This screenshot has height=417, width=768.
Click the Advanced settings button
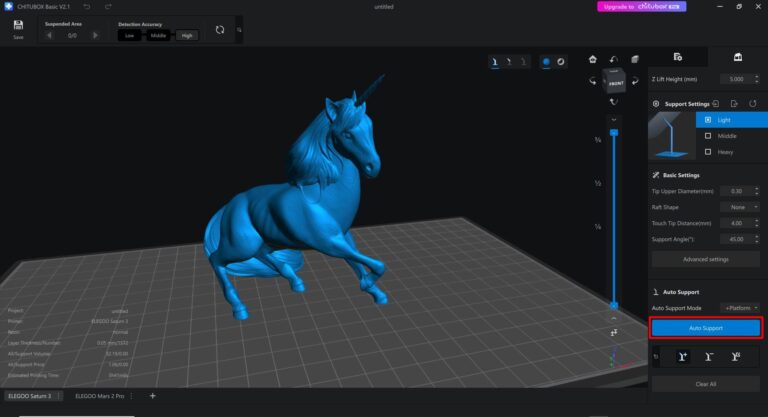click(706, 259)
